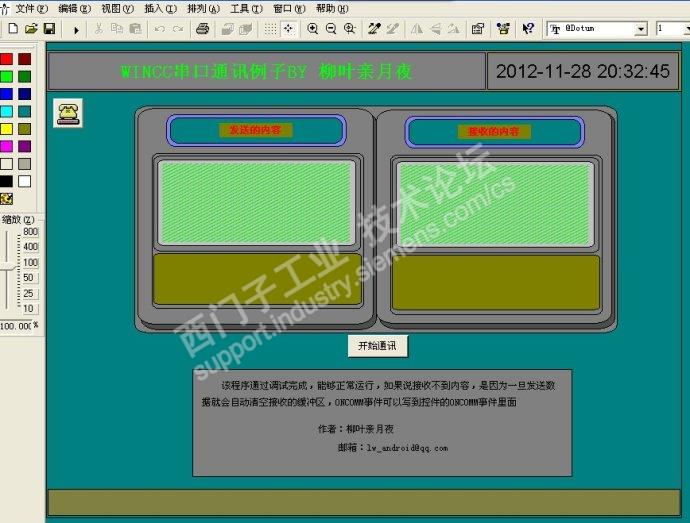Viewport: 690px width, 523px height.
Task: Open the 排列 menu
Action: pos(203,8)
